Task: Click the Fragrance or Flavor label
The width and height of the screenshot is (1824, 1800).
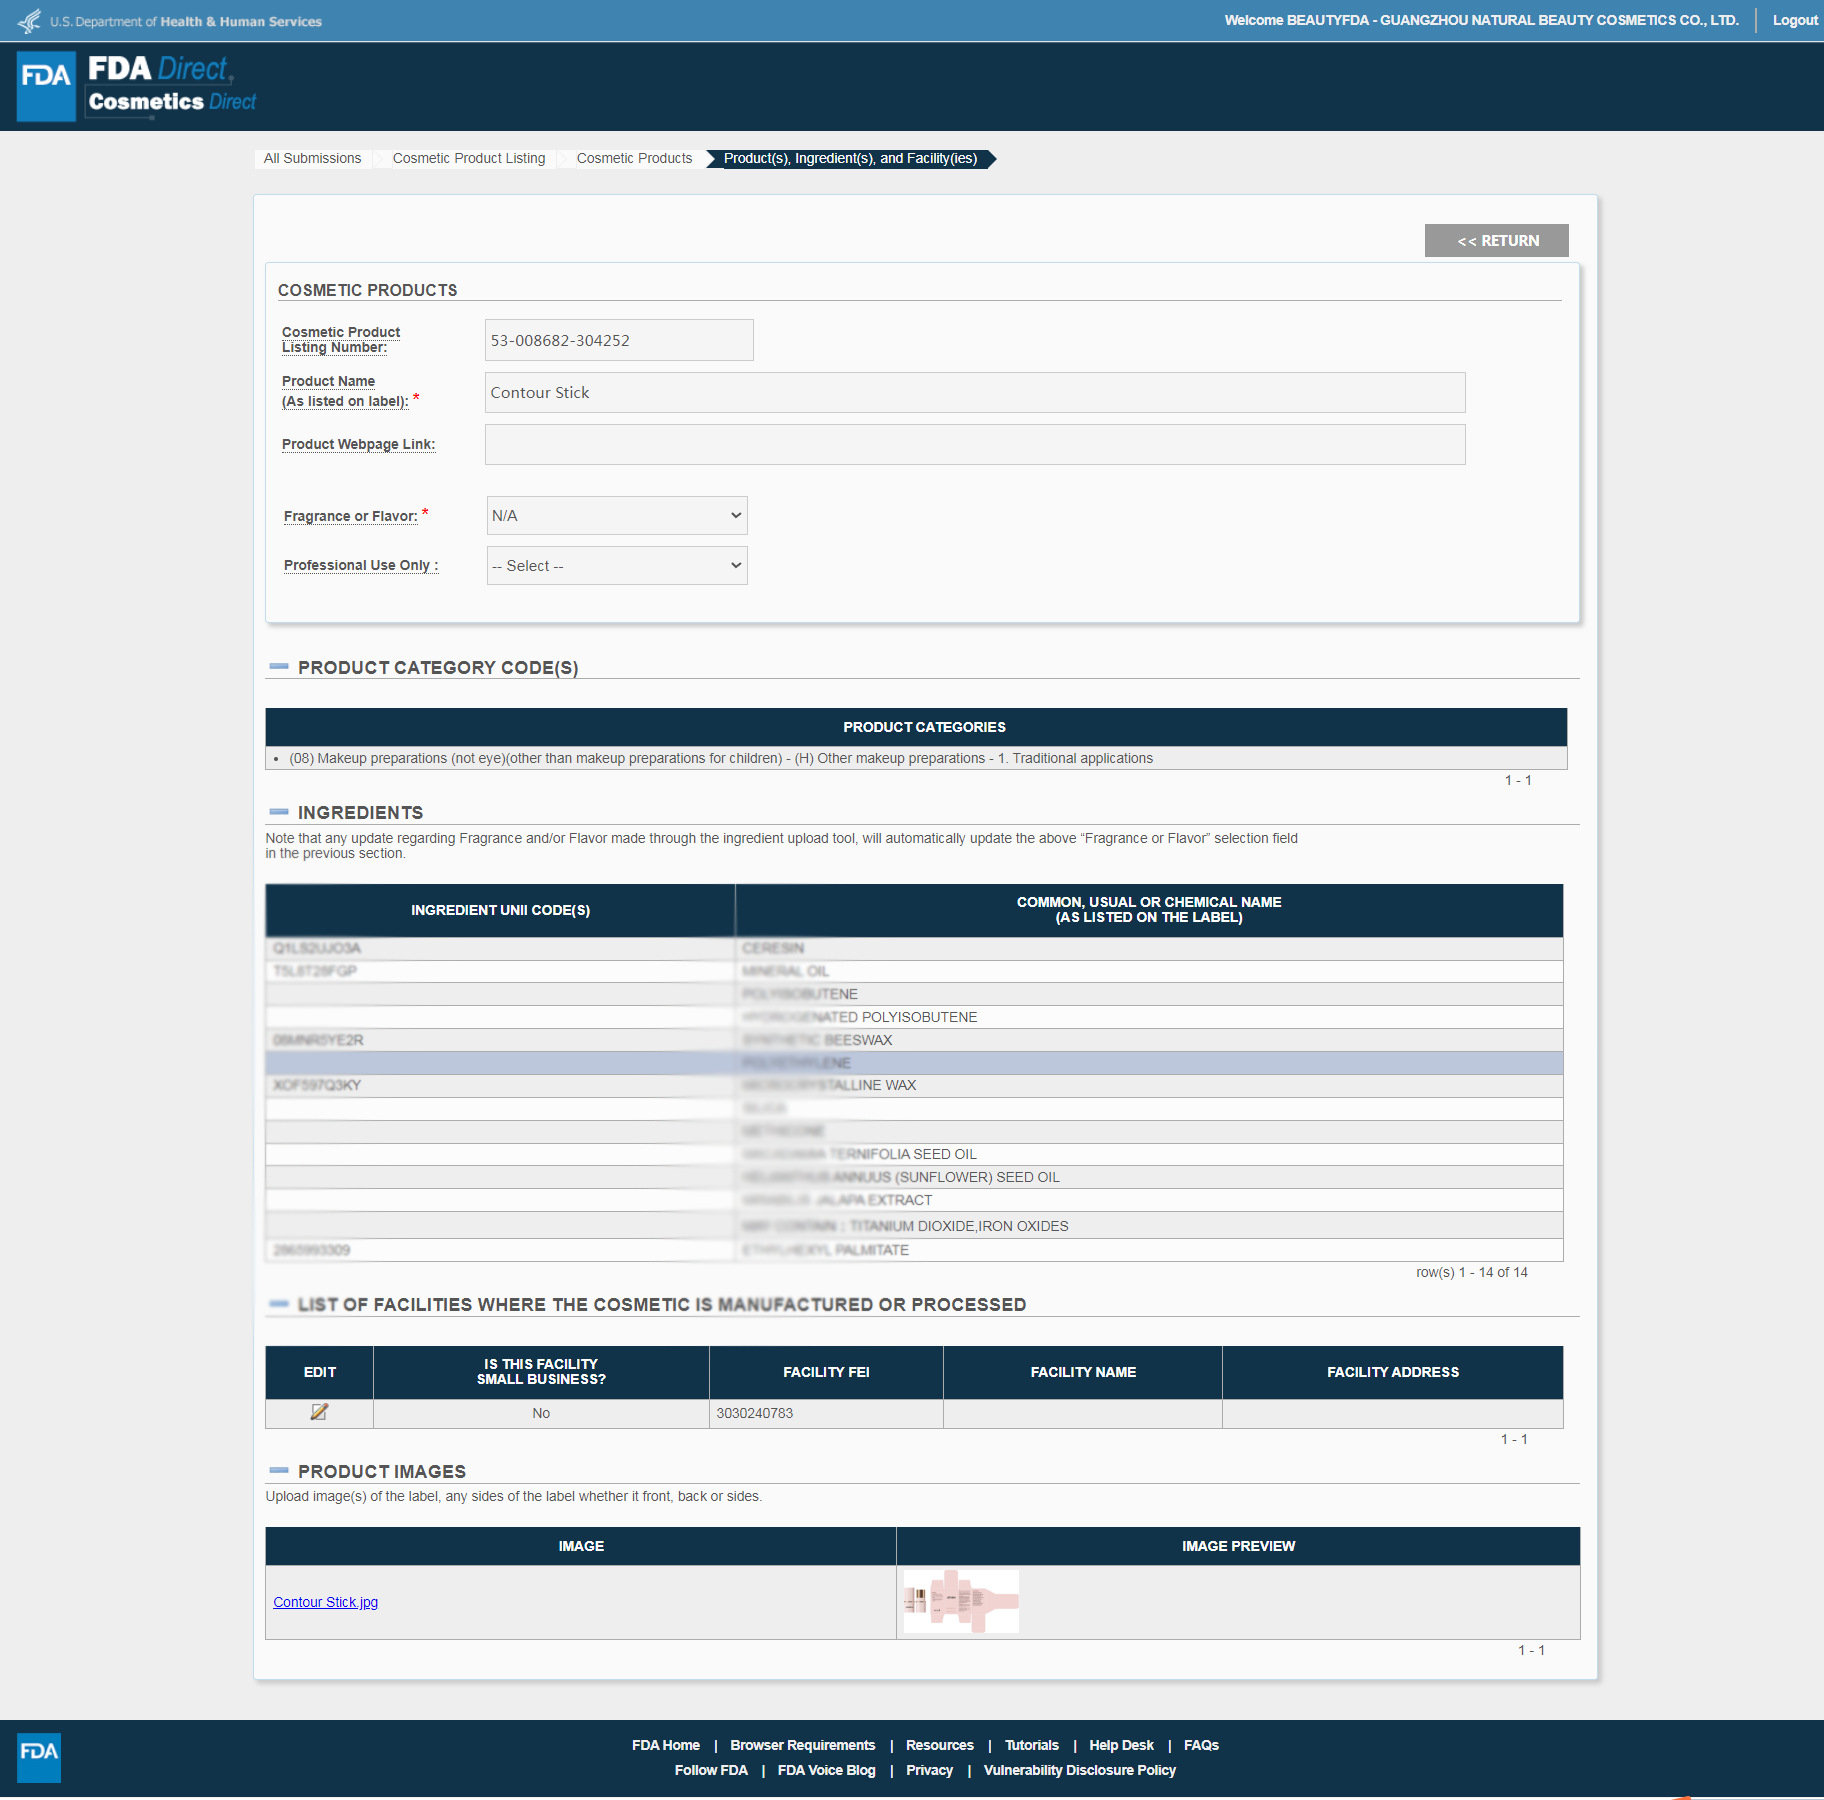Action: (x=351, y=516)
